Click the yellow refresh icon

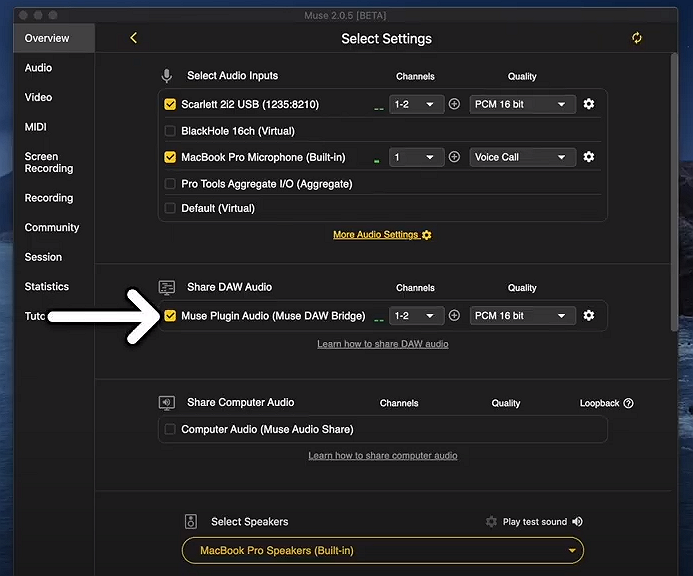[x=636, y=38]
